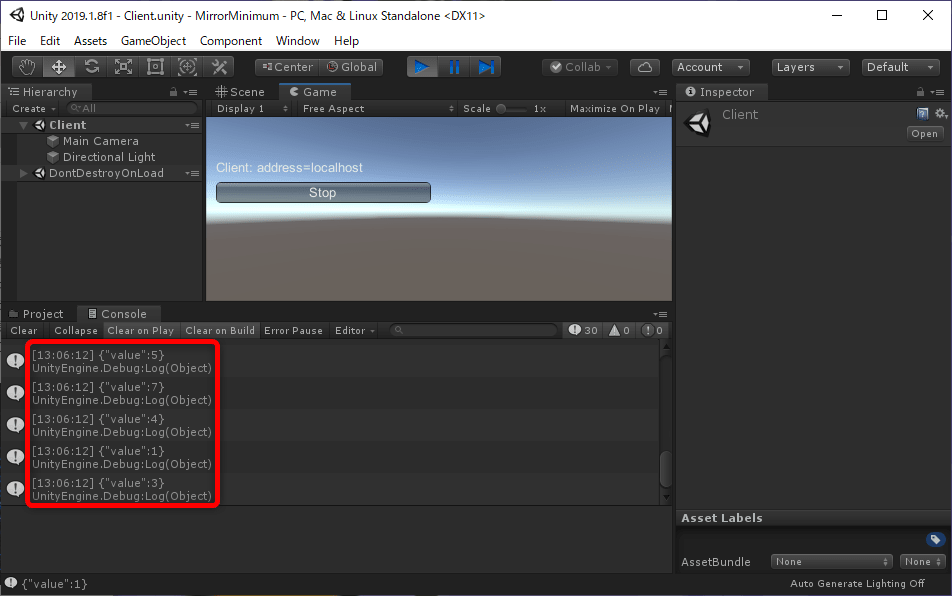The width and height of the screenshot is (952, 596).
Task: Toggle info messages filter showing 30
Action: [583, 330]
